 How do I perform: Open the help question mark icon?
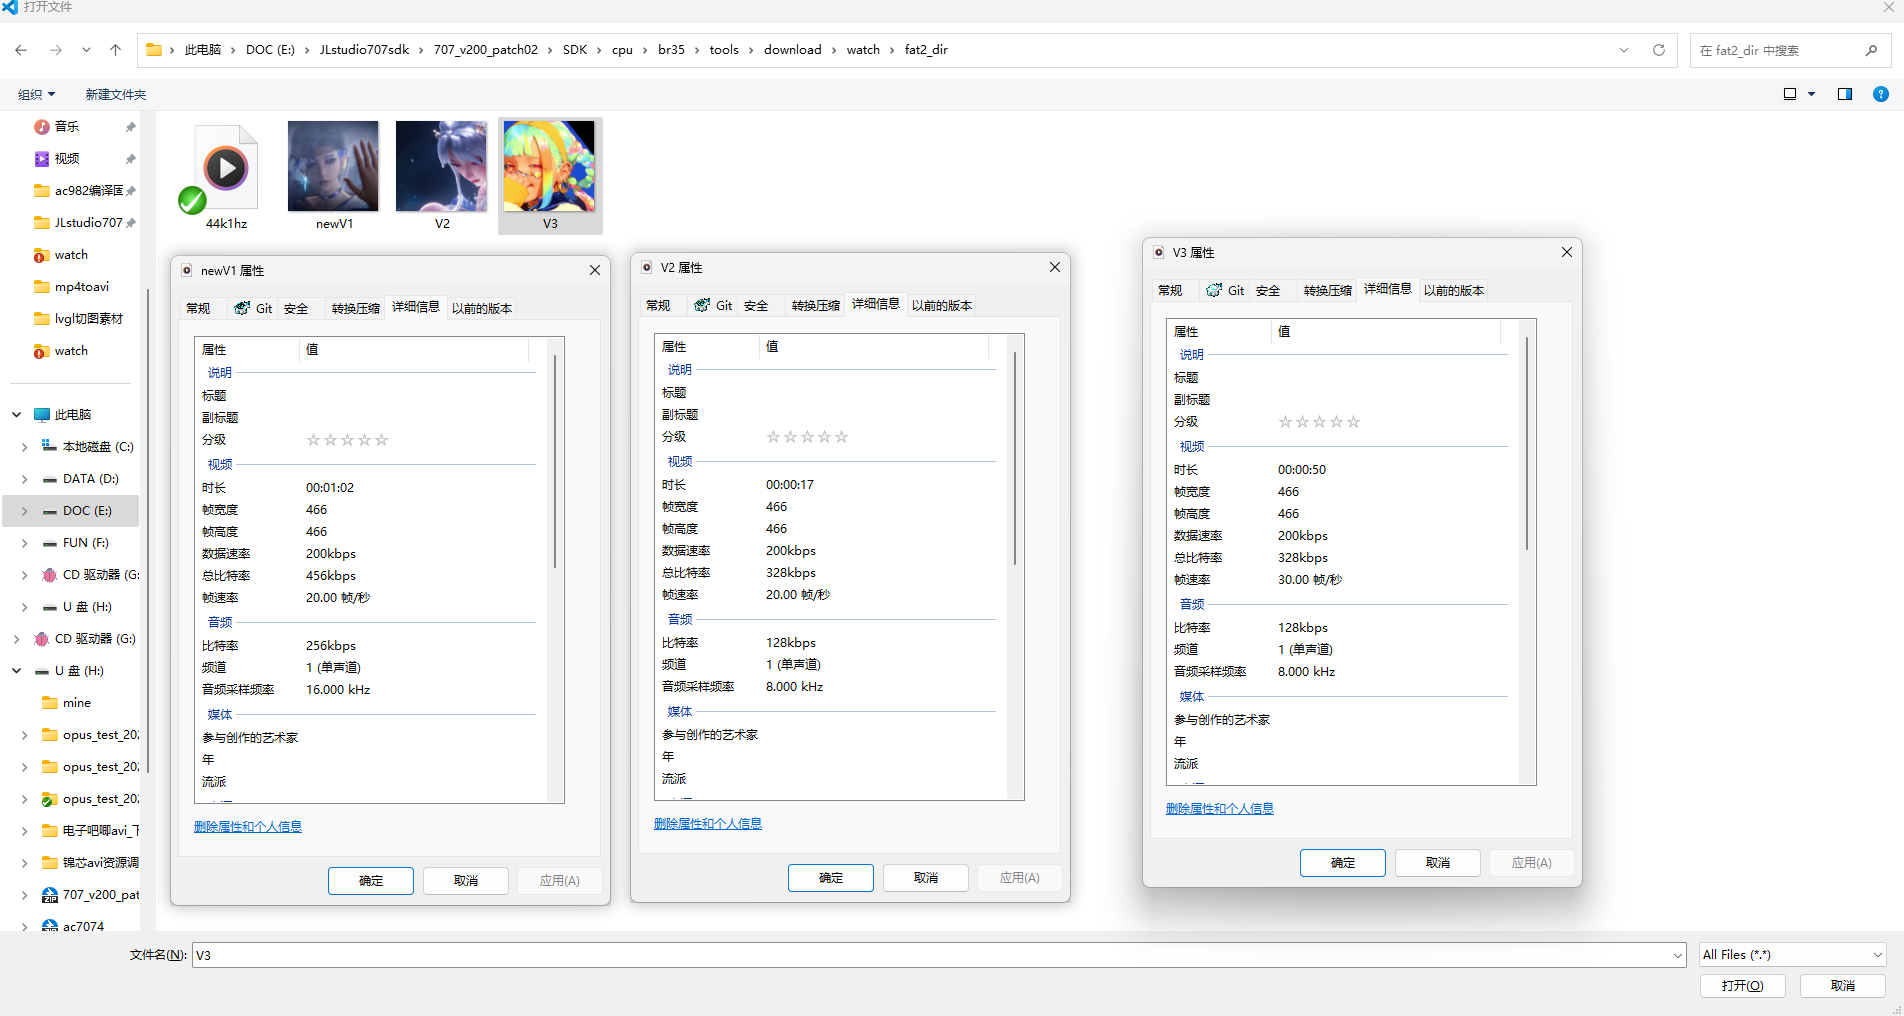click(1881, 94)
